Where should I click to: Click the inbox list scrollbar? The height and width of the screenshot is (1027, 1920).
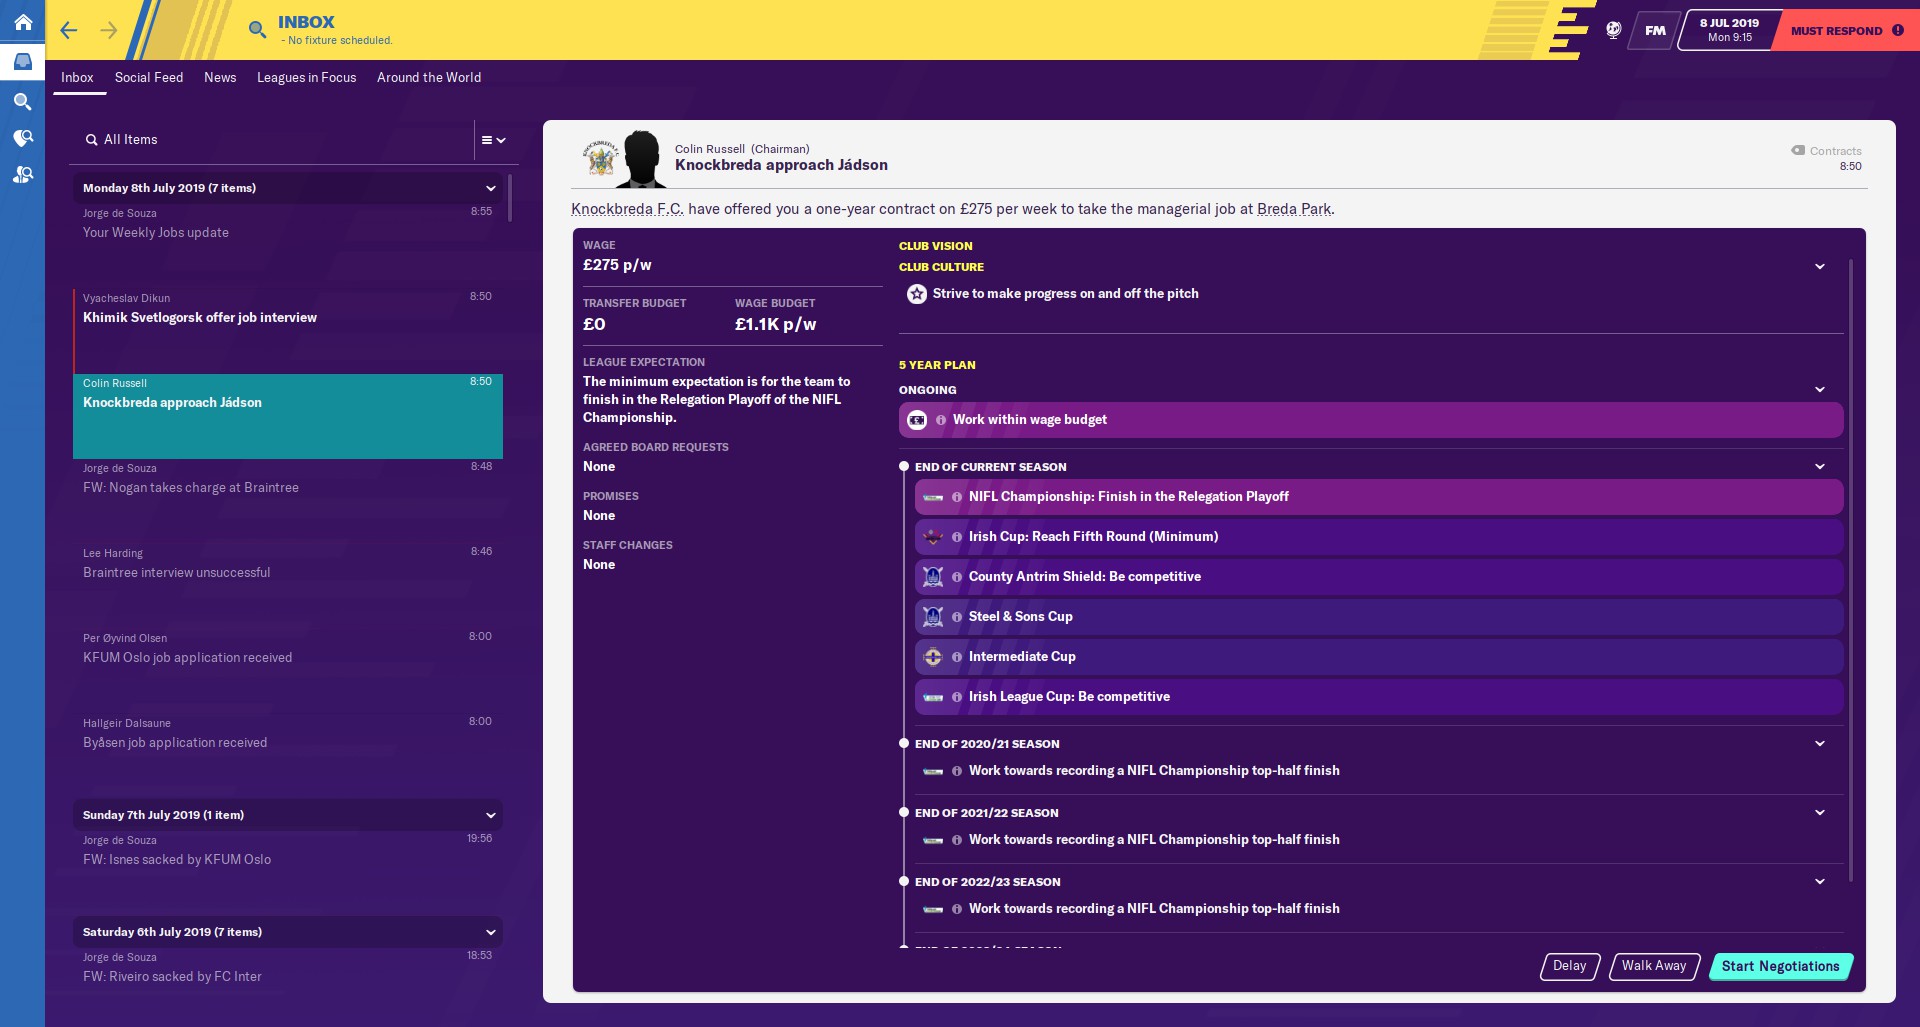tap(510, 198)
